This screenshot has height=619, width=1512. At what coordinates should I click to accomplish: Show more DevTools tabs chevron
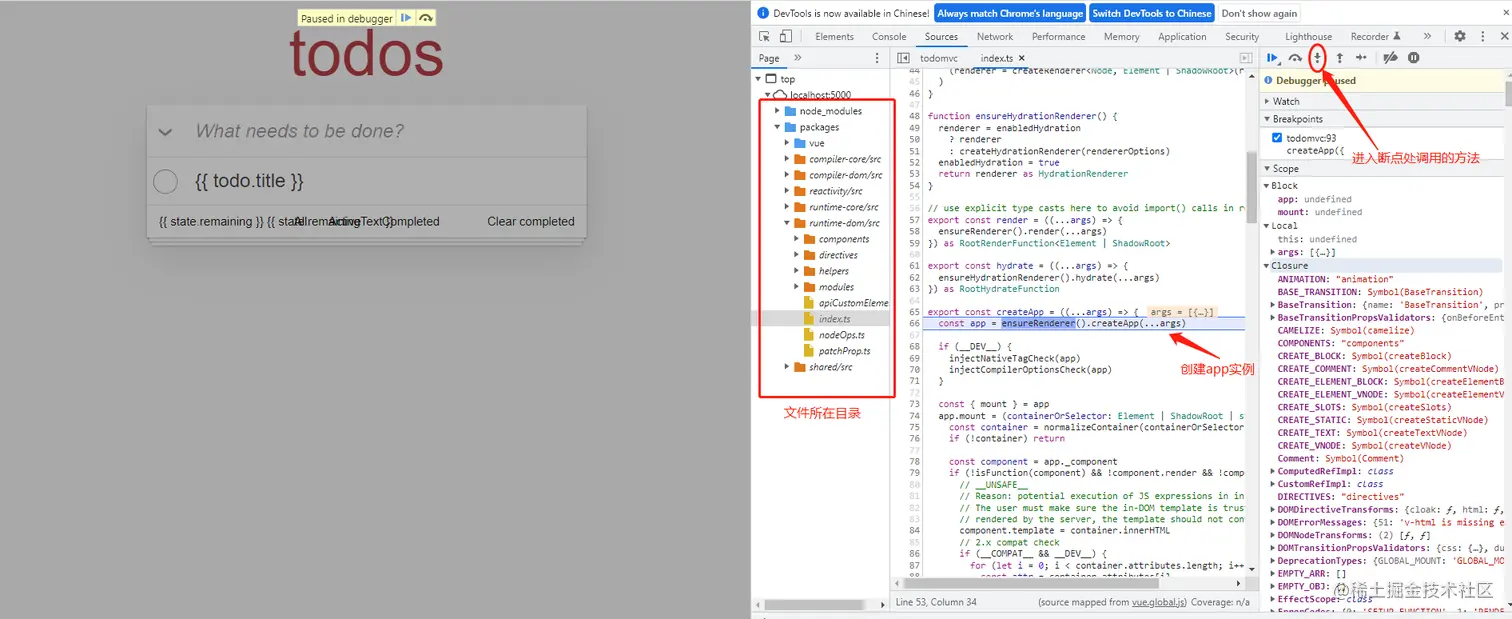click(x=1427, y=36)
